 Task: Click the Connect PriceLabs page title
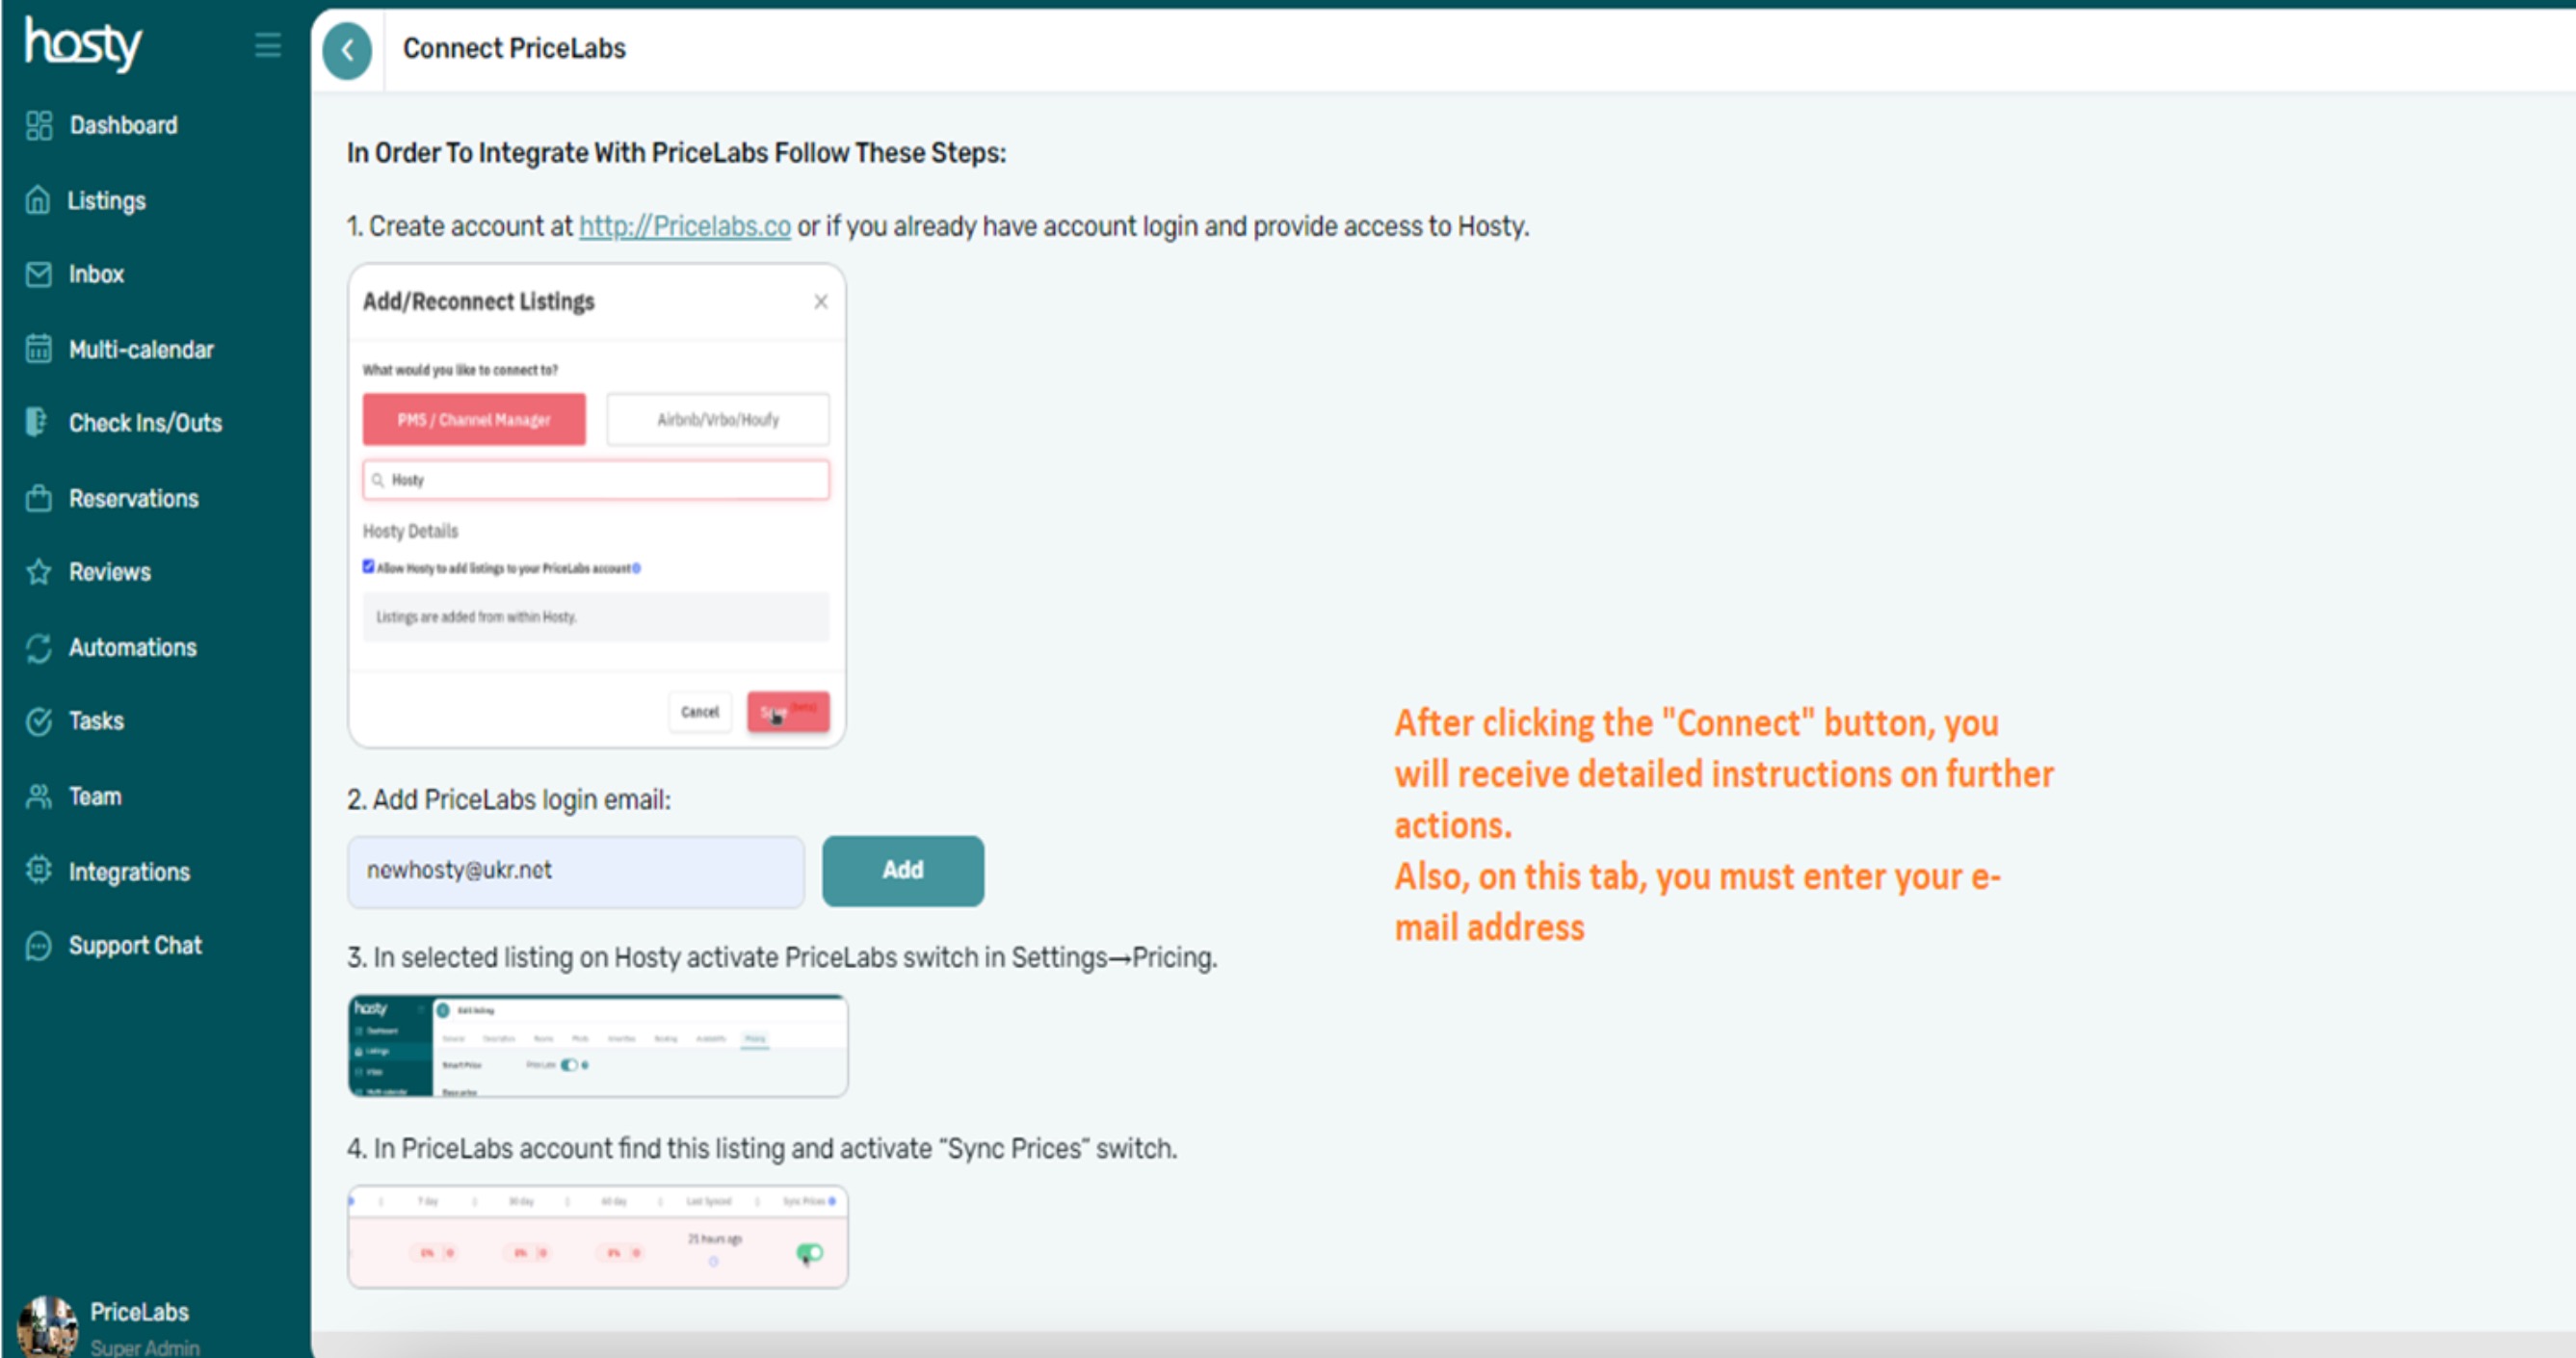[x=514, y=48]
